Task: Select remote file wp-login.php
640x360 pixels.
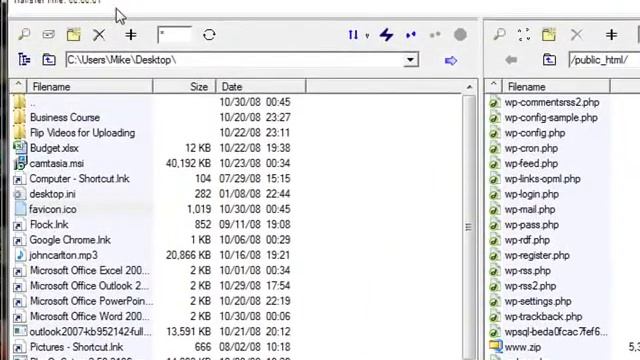Action: pyautogui.click(x=531, y=194)
